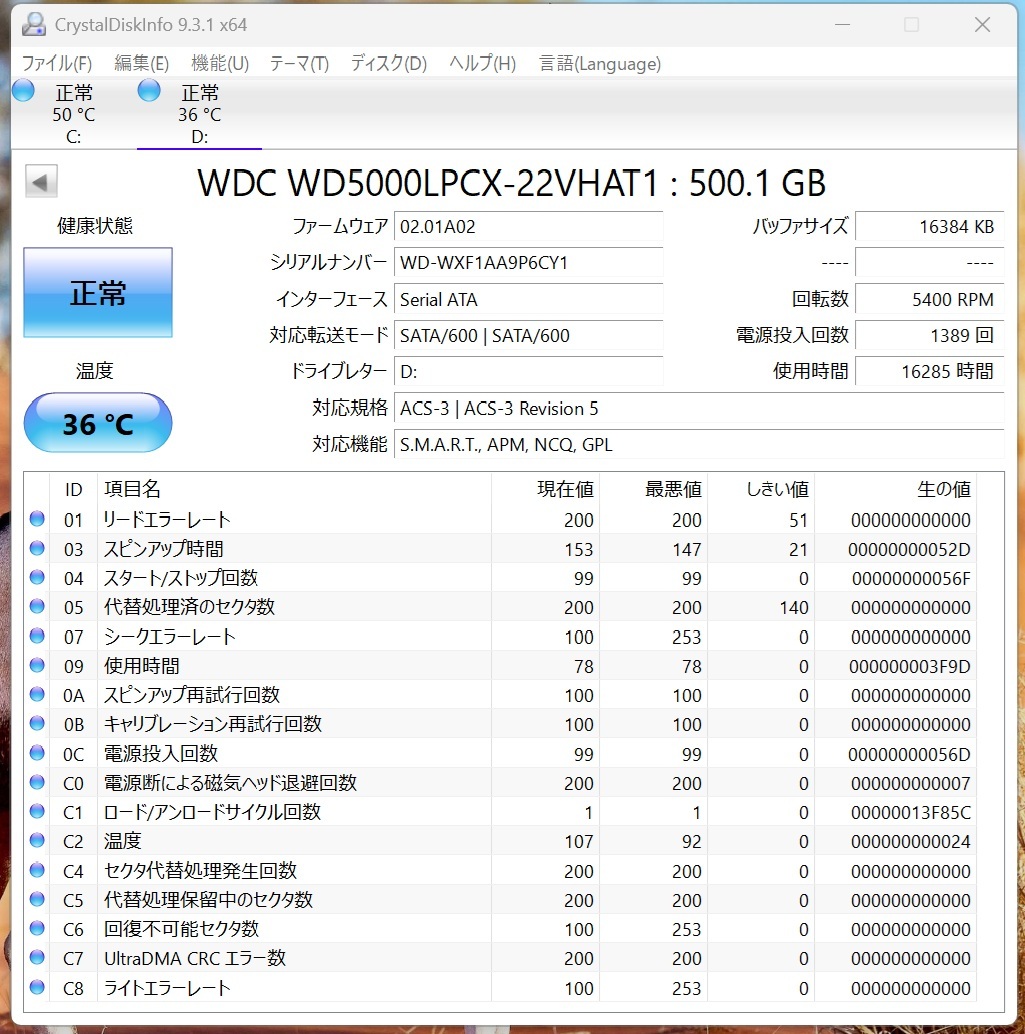Click status dot for ID 09 使用時間
Screen dimensions: 1025x1034
pos(37,665)
